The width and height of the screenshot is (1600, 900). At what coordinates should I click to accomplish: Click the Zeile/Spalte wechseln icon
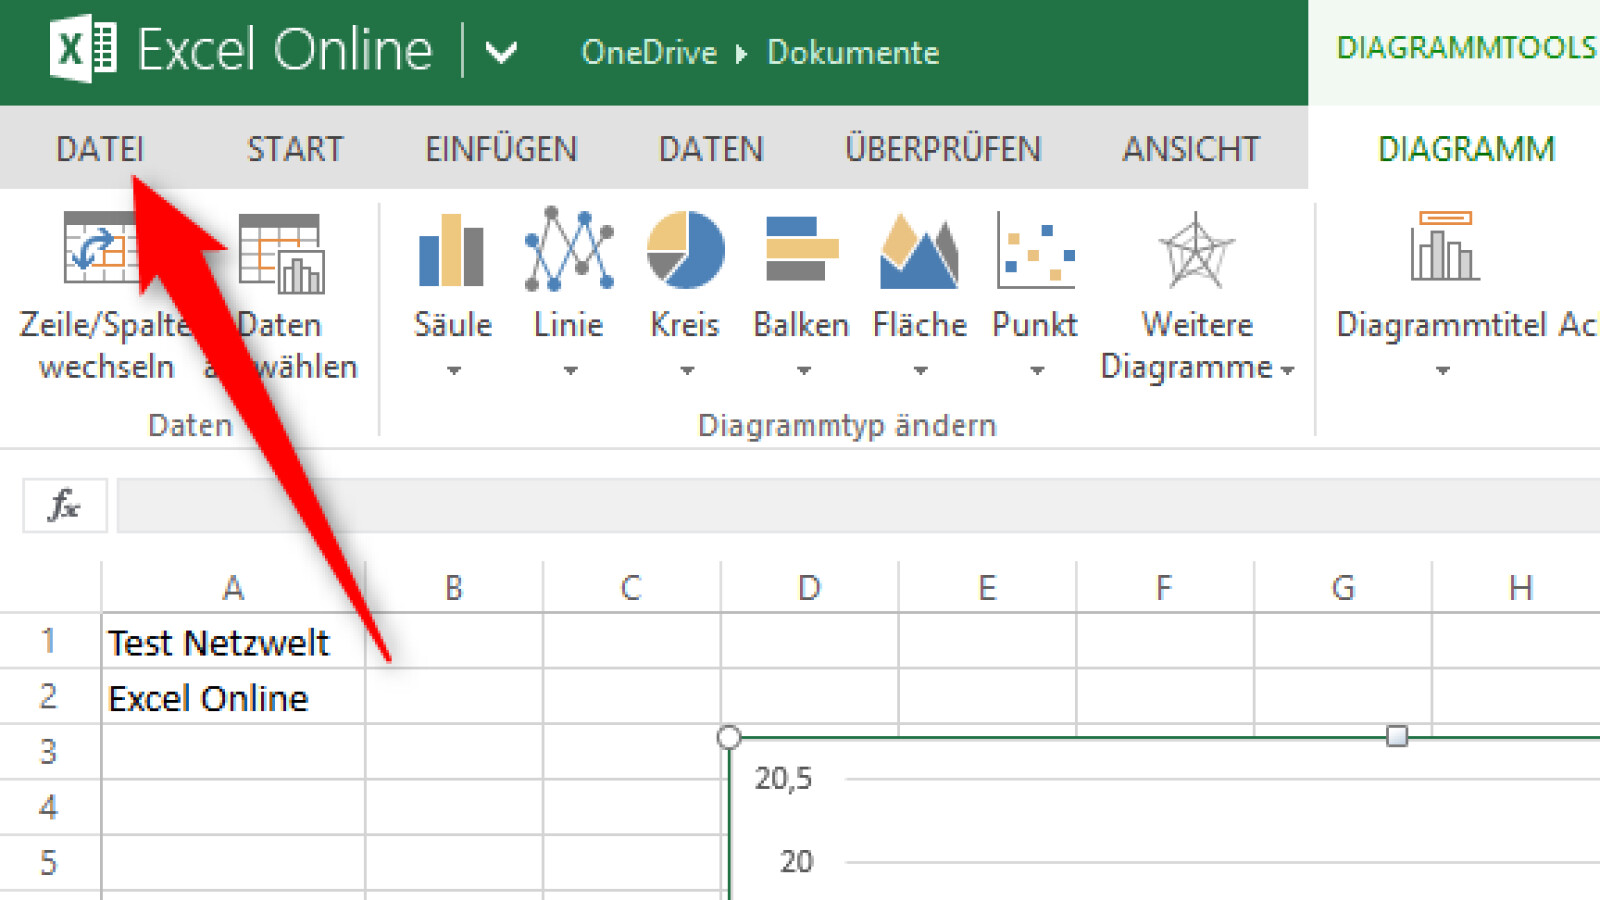101,247
